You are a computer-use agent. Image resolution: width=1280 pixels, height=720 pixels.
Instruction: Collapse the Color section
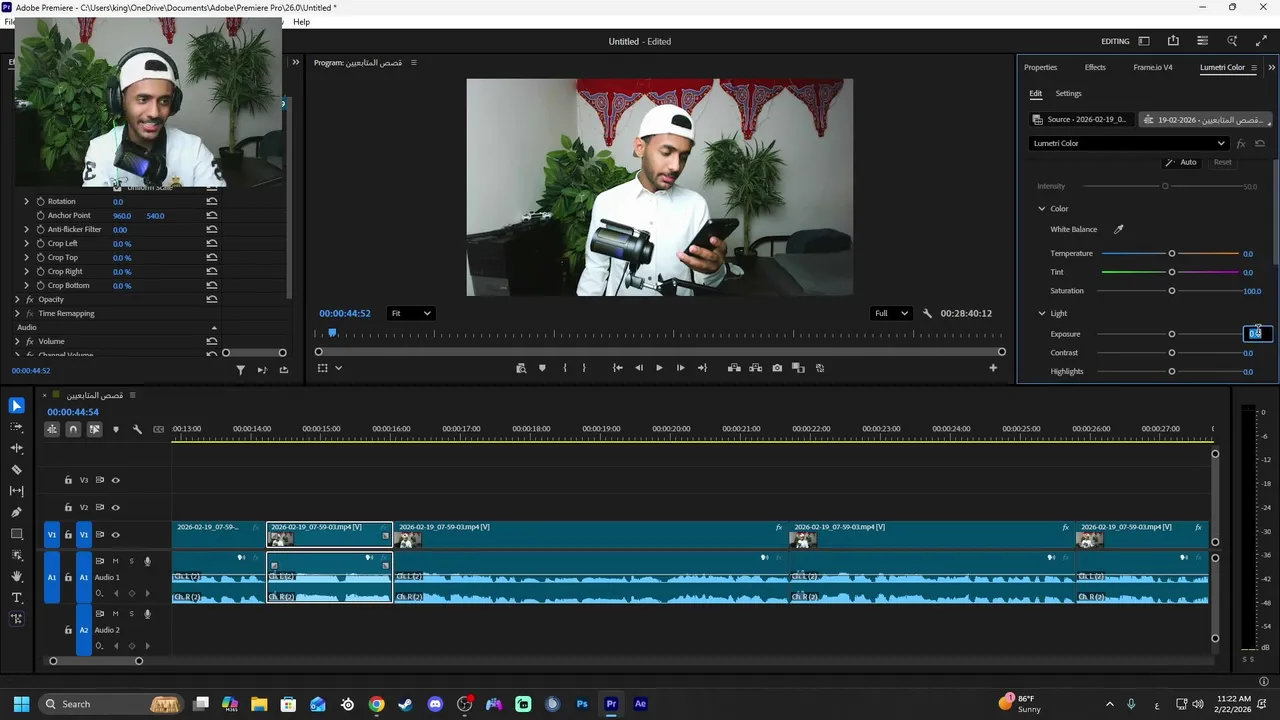point(1041,209)
